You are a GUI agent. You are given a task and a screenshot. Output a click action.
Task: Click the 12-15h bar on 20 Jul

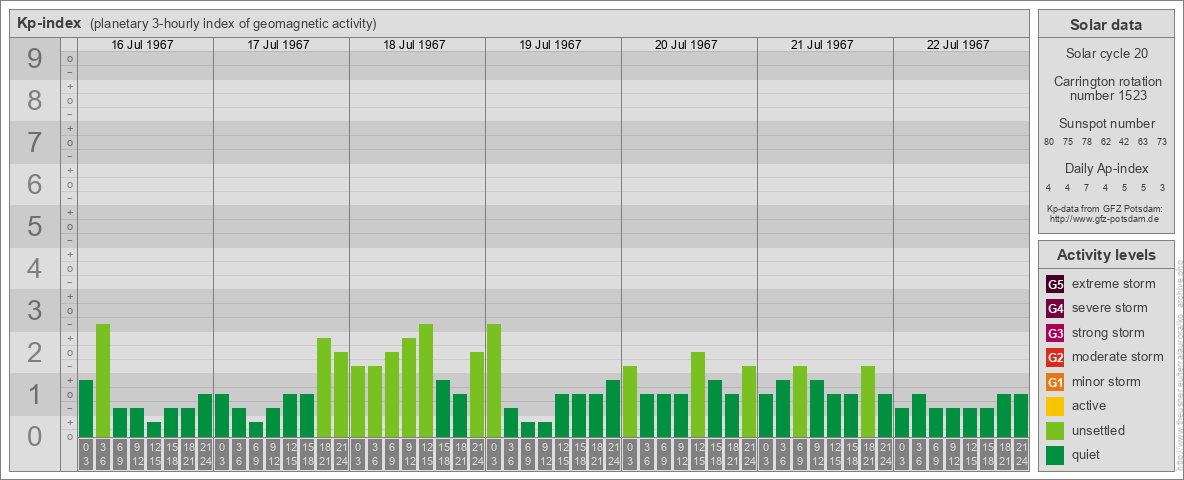pyautogui.click(x=698, y=395)
